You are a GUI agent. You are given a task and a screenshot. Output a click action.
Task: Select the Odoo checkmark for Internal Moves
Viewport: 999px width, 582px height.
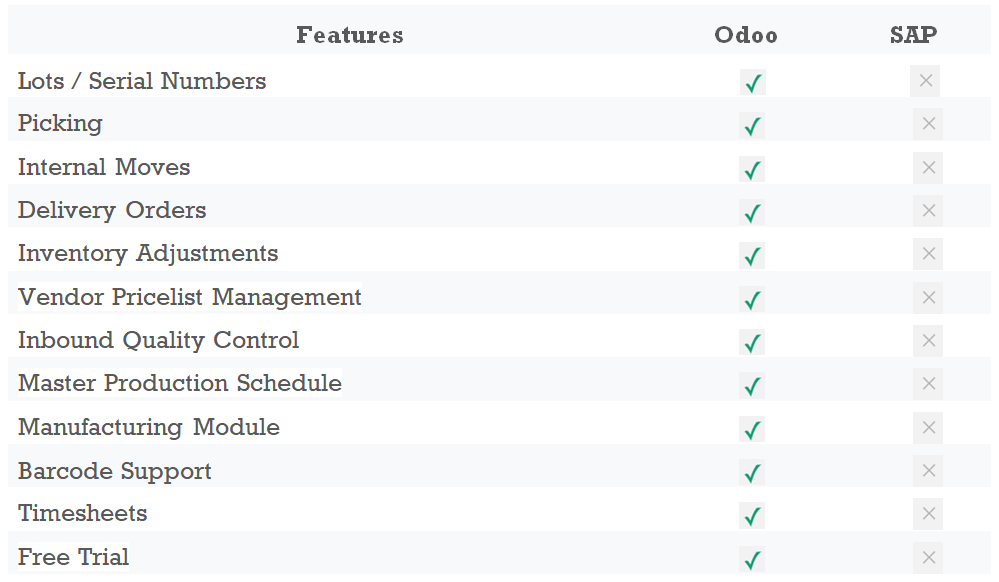(x=752, y=169)
